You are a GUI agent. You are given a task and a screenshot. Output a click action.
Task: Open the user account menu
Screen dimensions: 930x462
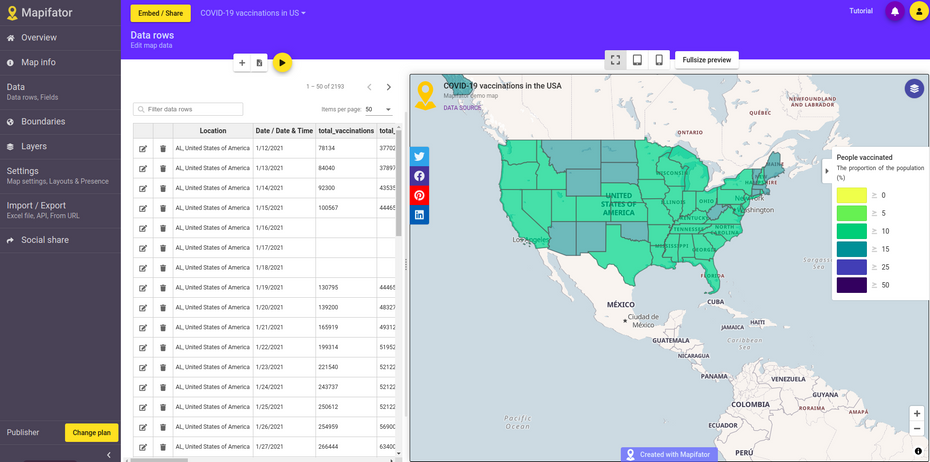[919, 11]
